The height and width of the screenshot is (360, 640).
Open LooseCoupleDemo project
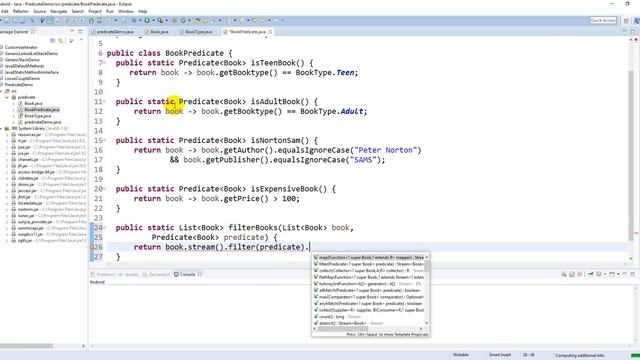tap(22, 78)
